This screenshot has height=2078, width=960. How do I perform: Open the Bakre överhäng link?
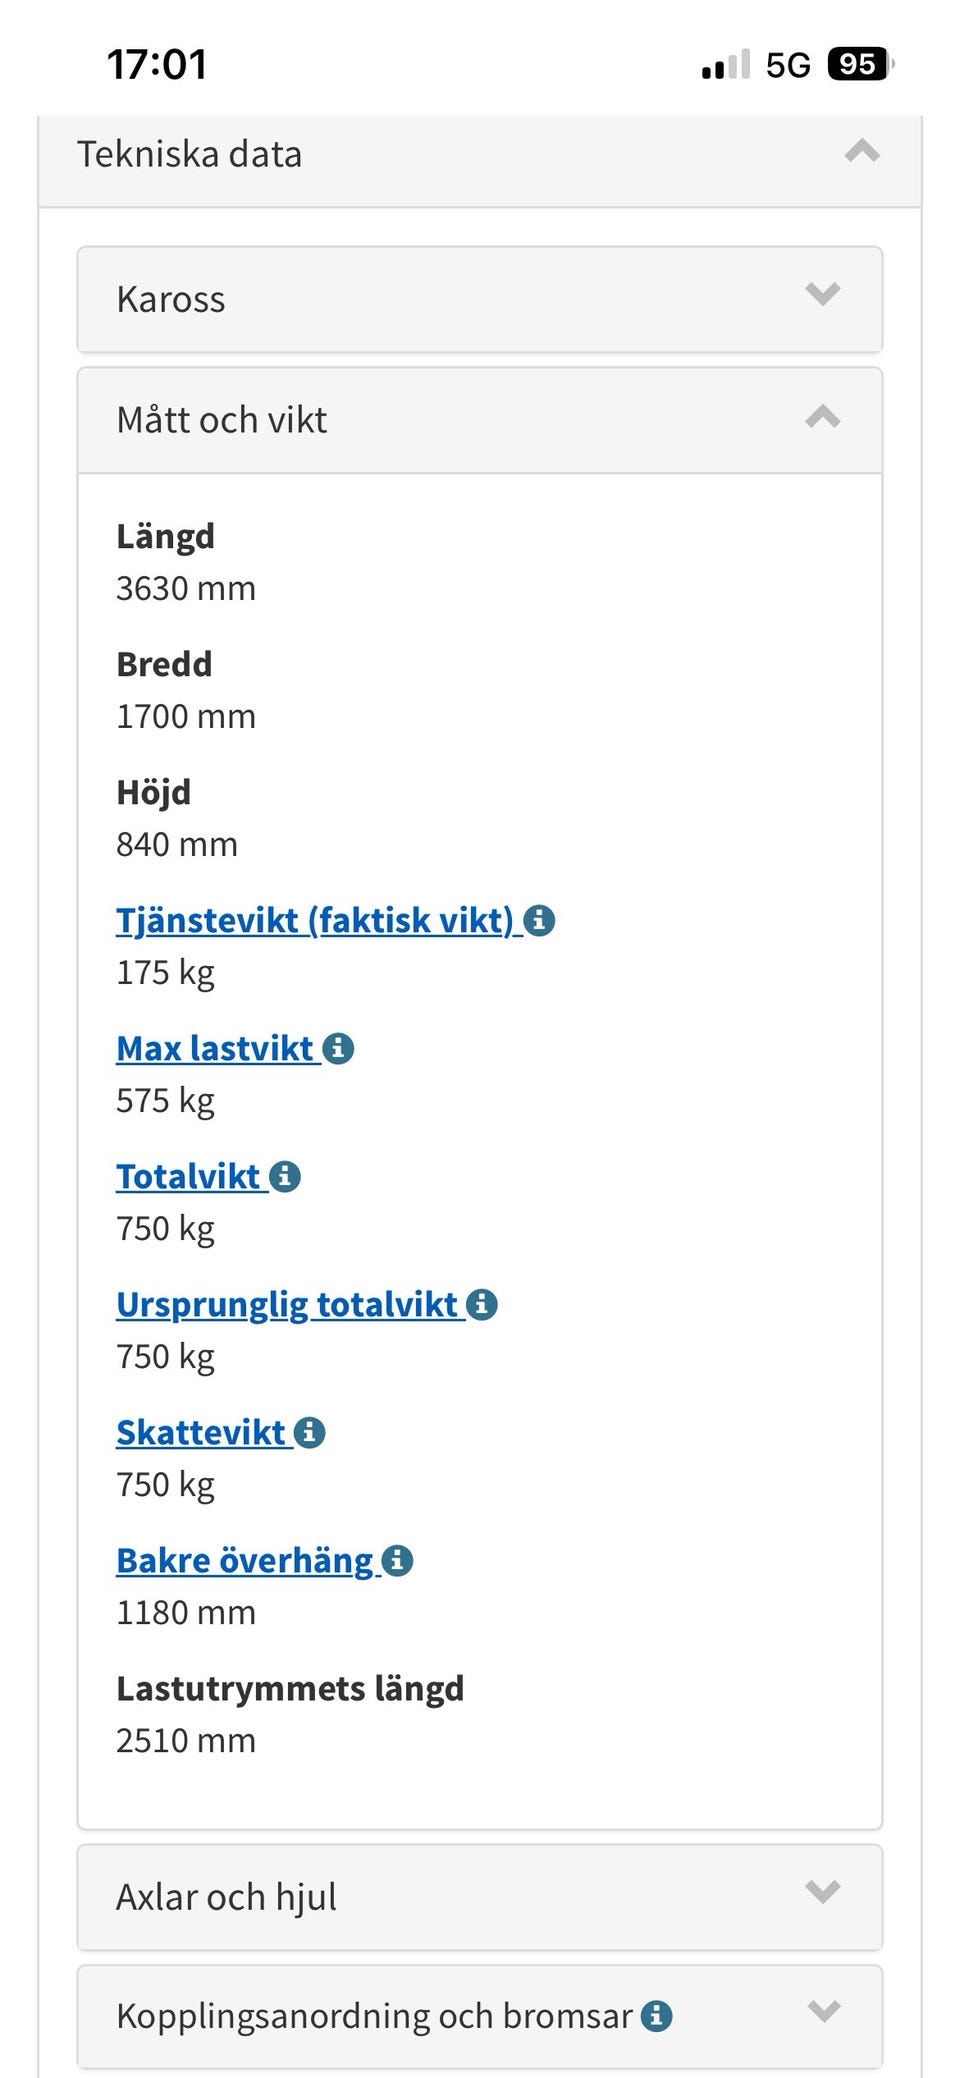245,1560
